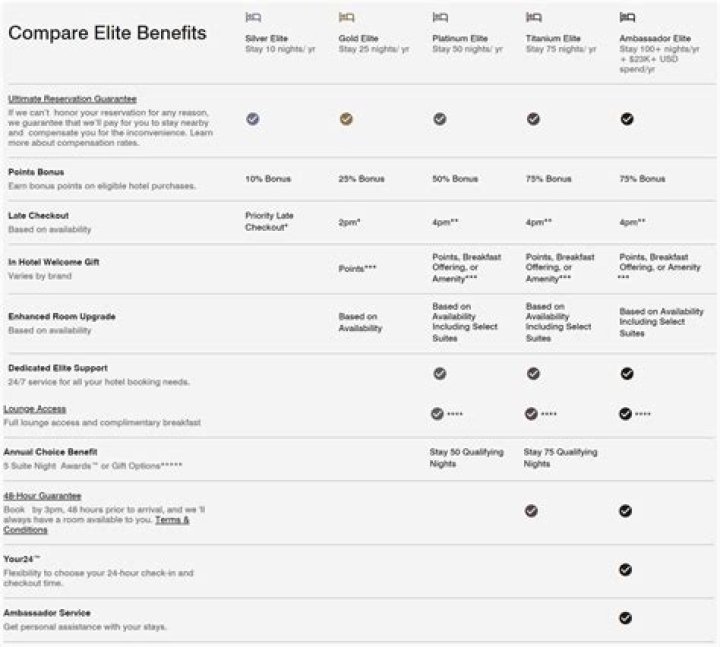Click Ambassador Elite Your24 checkmark

626,570
